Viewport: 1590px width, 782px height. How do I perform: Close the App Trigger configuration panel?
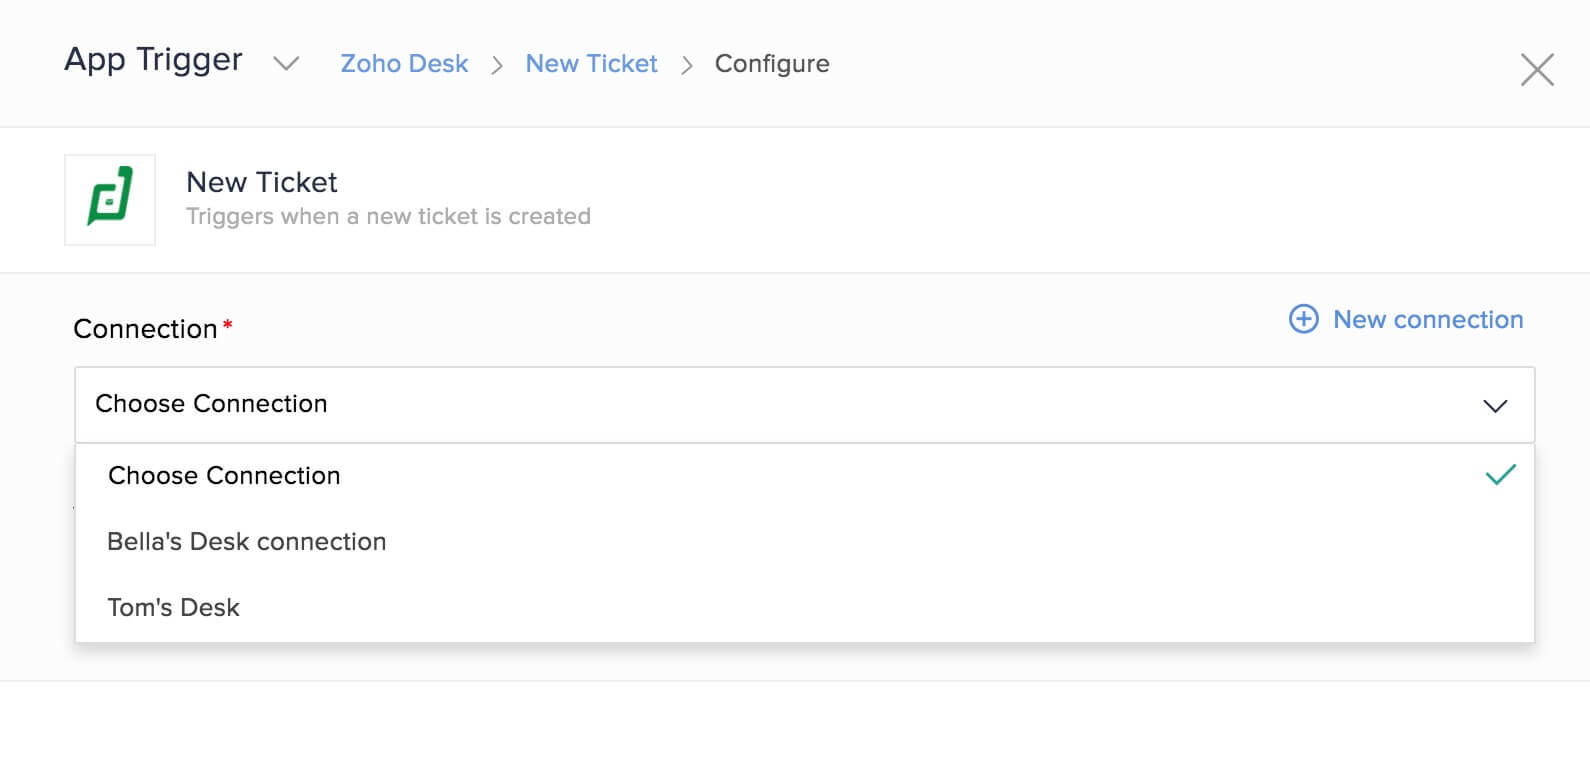(1537, 70)
